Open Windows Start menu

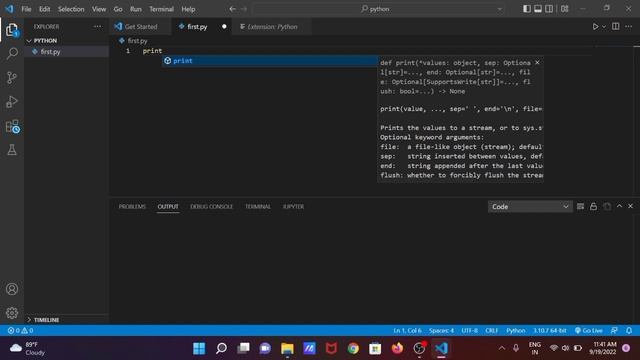coord(199,348)
